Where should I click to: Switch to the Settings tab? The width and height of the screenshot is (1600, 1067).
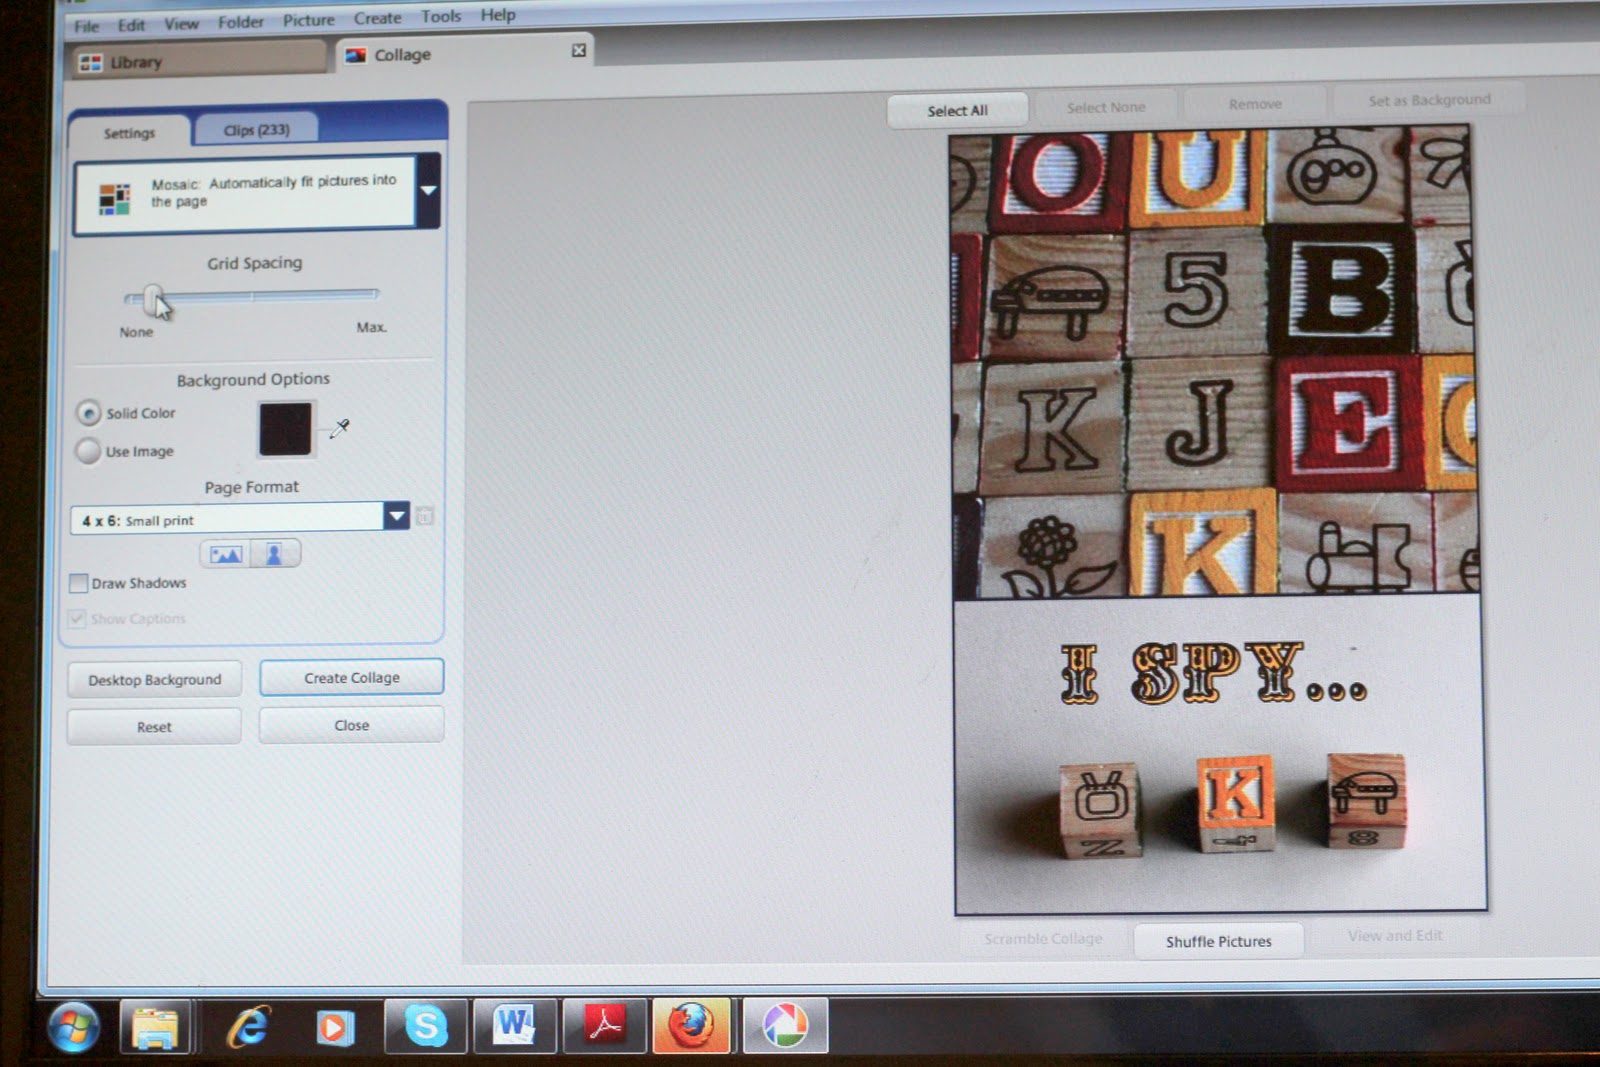pos(129,133)
